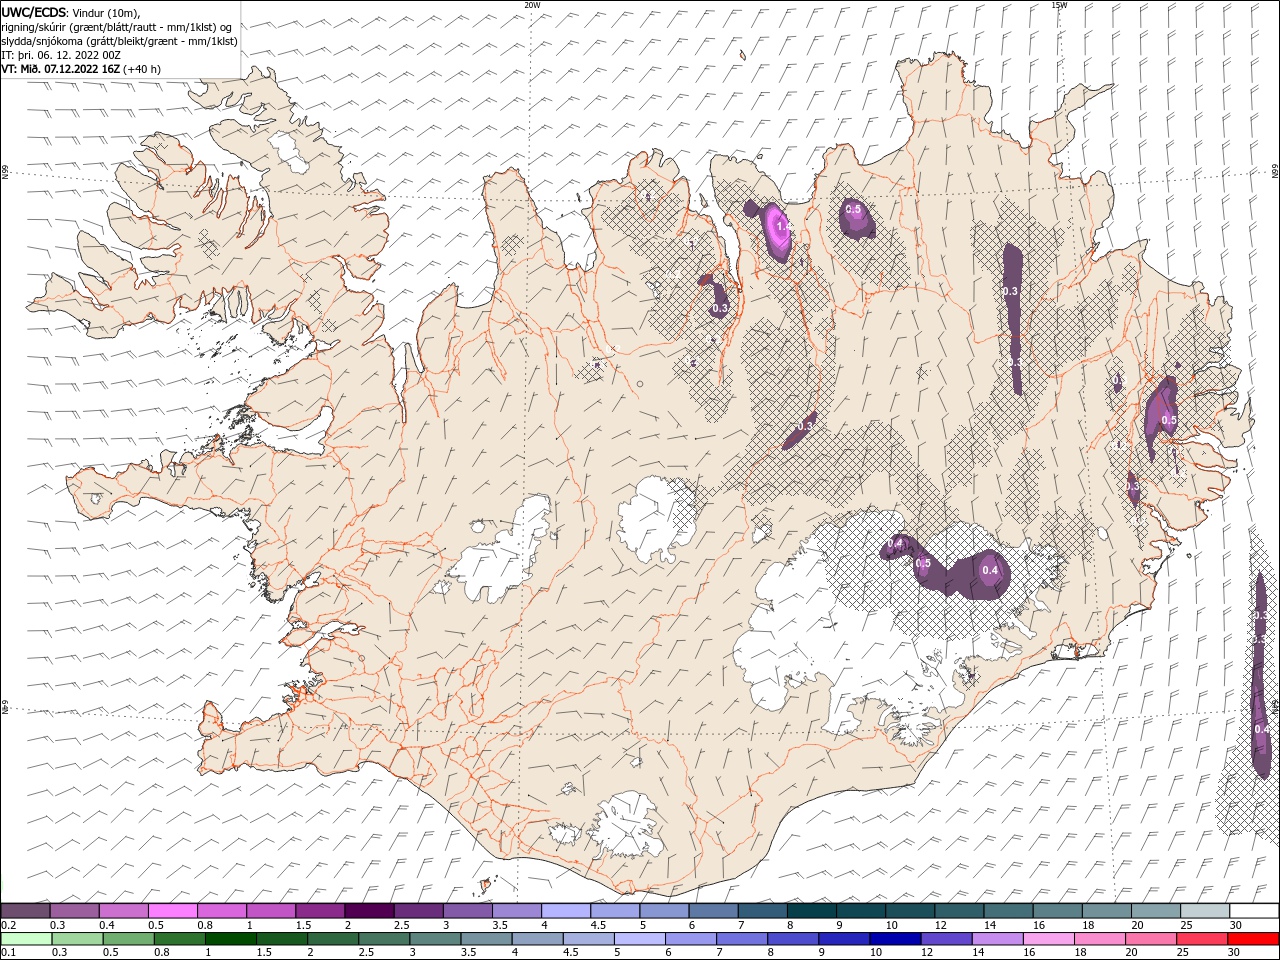Click pale green rain swatch between 0.1 and 0.3
1280x960 pixels.
[27, 939]
